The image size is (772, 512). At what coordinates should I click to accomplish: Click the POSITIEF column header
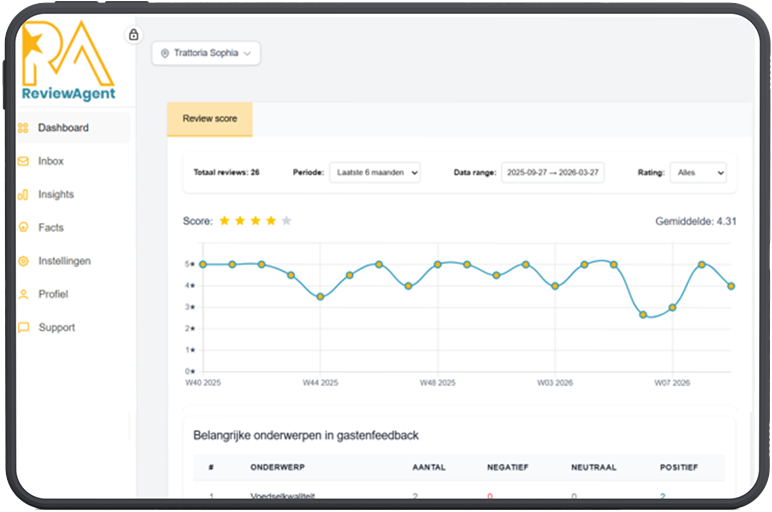coord(679,467)
